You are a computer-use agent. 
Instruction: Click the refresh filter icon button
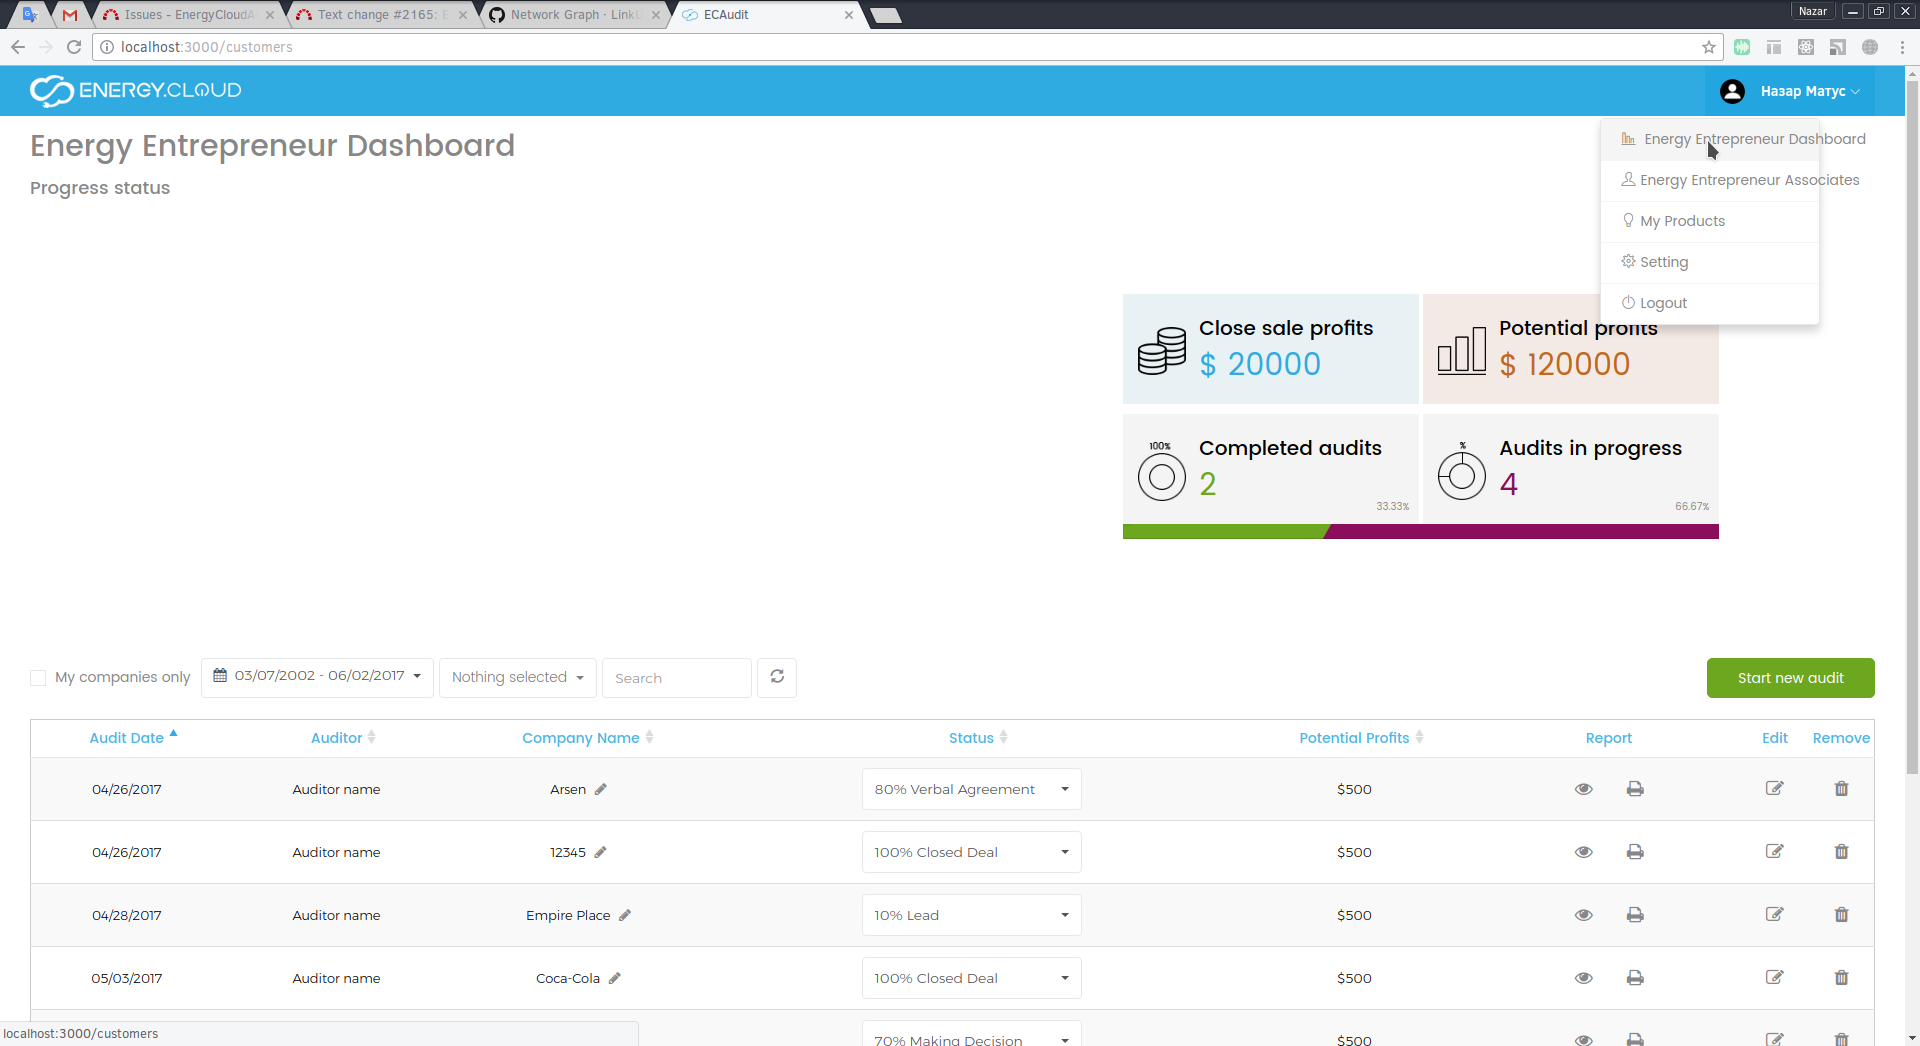pyautogui.click(x=777, y=677)
